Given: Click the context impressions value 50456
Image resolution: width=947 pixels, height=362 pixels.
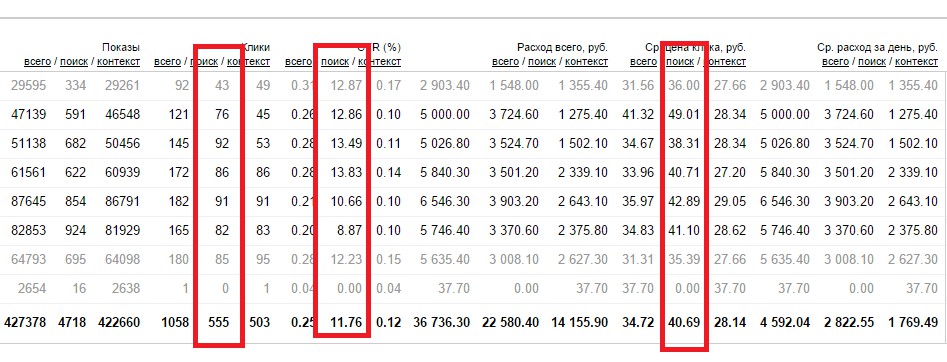Looking at the screenshot, I should pyautogui.click(x=122, y=144).
